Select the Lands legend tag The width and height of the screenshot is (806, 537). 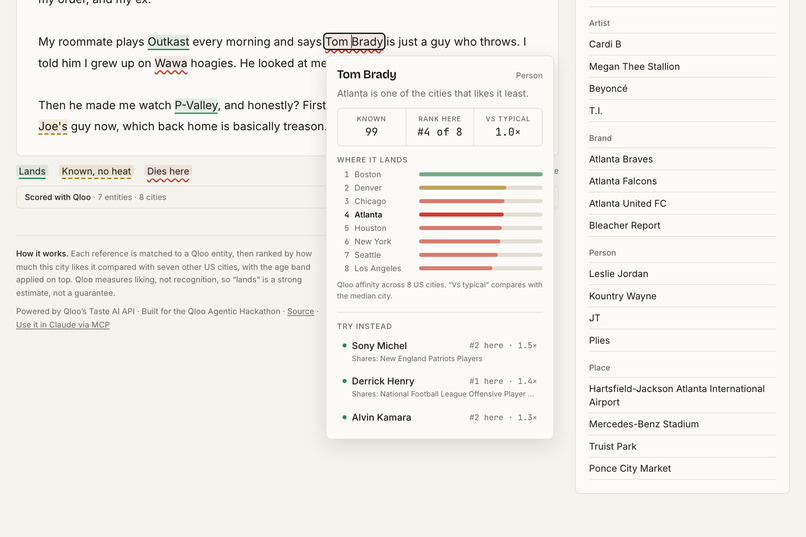(32, 172)
